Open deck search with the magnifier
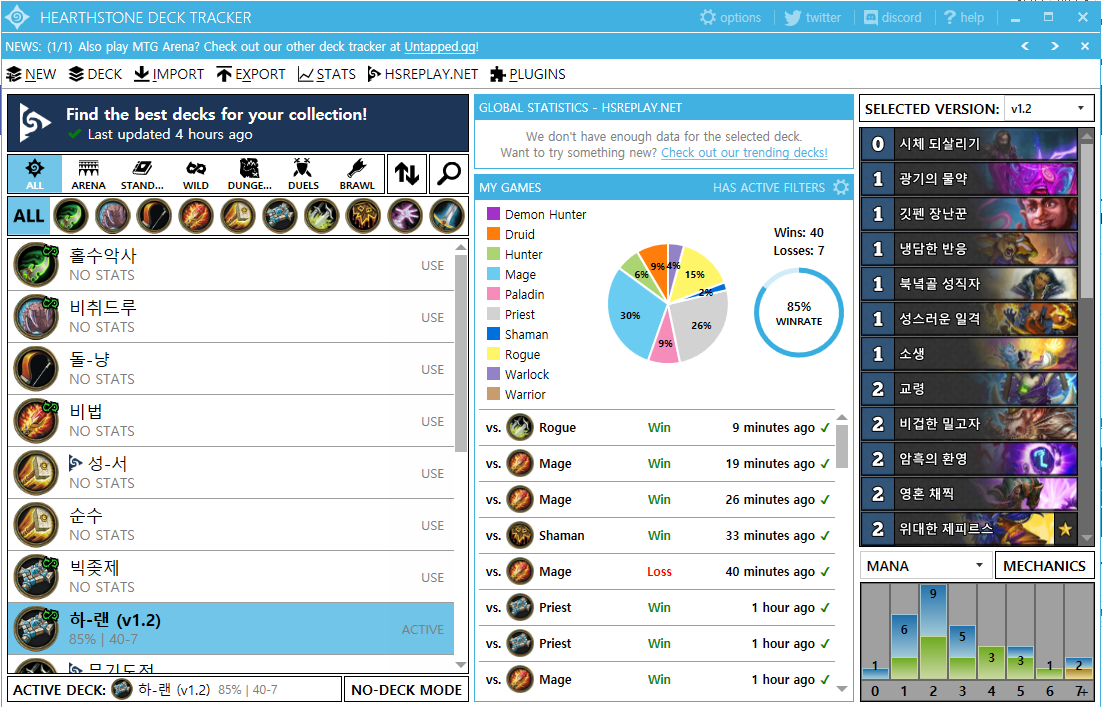 pos(448,174)
